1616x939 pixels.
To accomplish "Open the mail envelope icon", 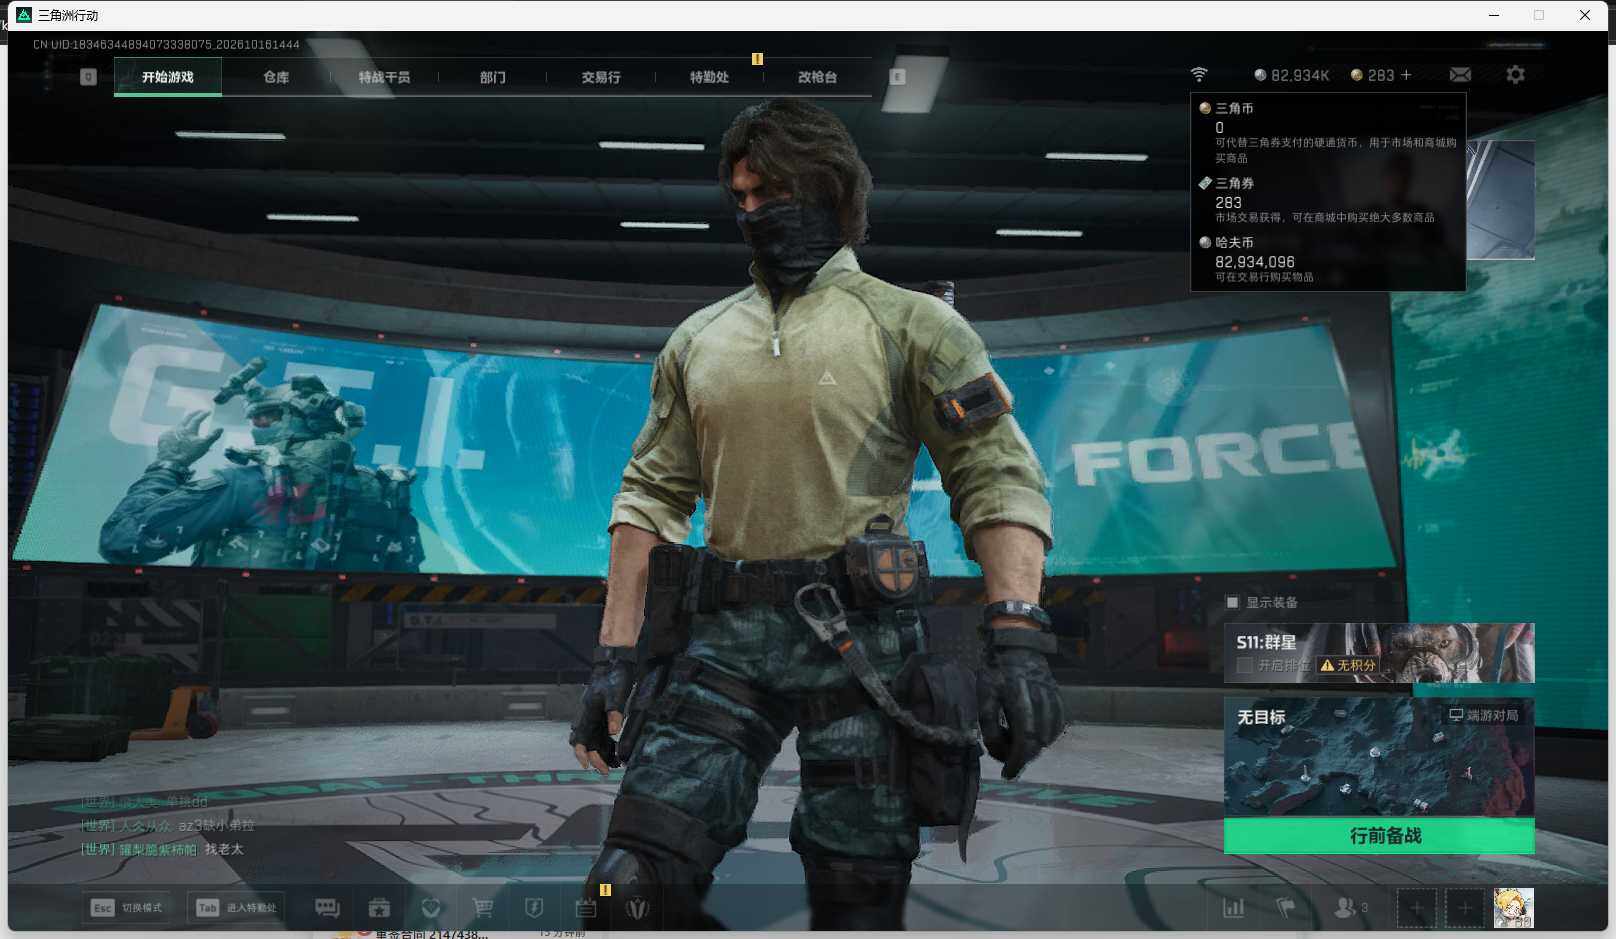I will click(1460, 75).
